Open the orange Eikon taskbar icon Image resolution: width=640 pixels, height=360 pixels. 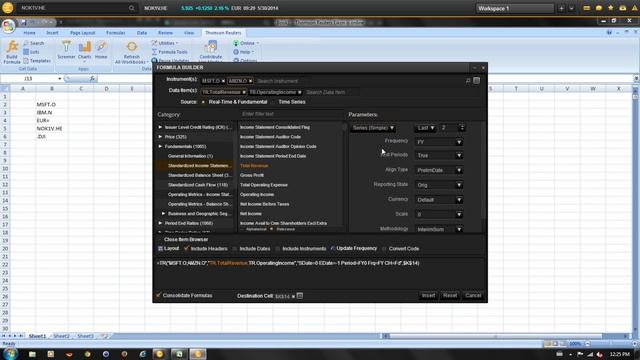tap(160, 354)
